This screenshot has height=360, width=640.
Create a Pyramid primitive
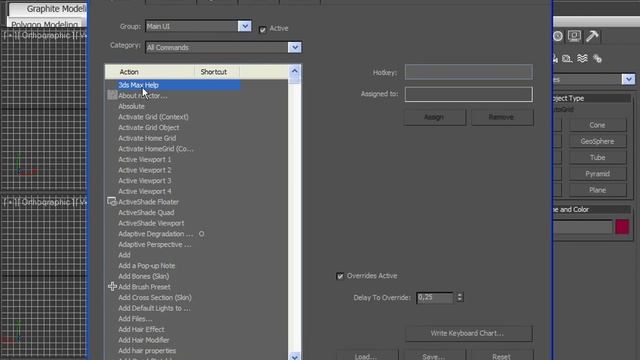click(x=598, y=174)
